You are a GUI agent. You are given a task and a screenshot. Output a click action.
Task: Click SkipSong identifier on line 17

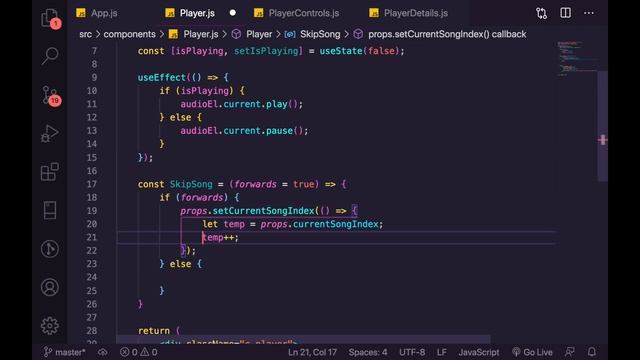(x=191, y=184)
